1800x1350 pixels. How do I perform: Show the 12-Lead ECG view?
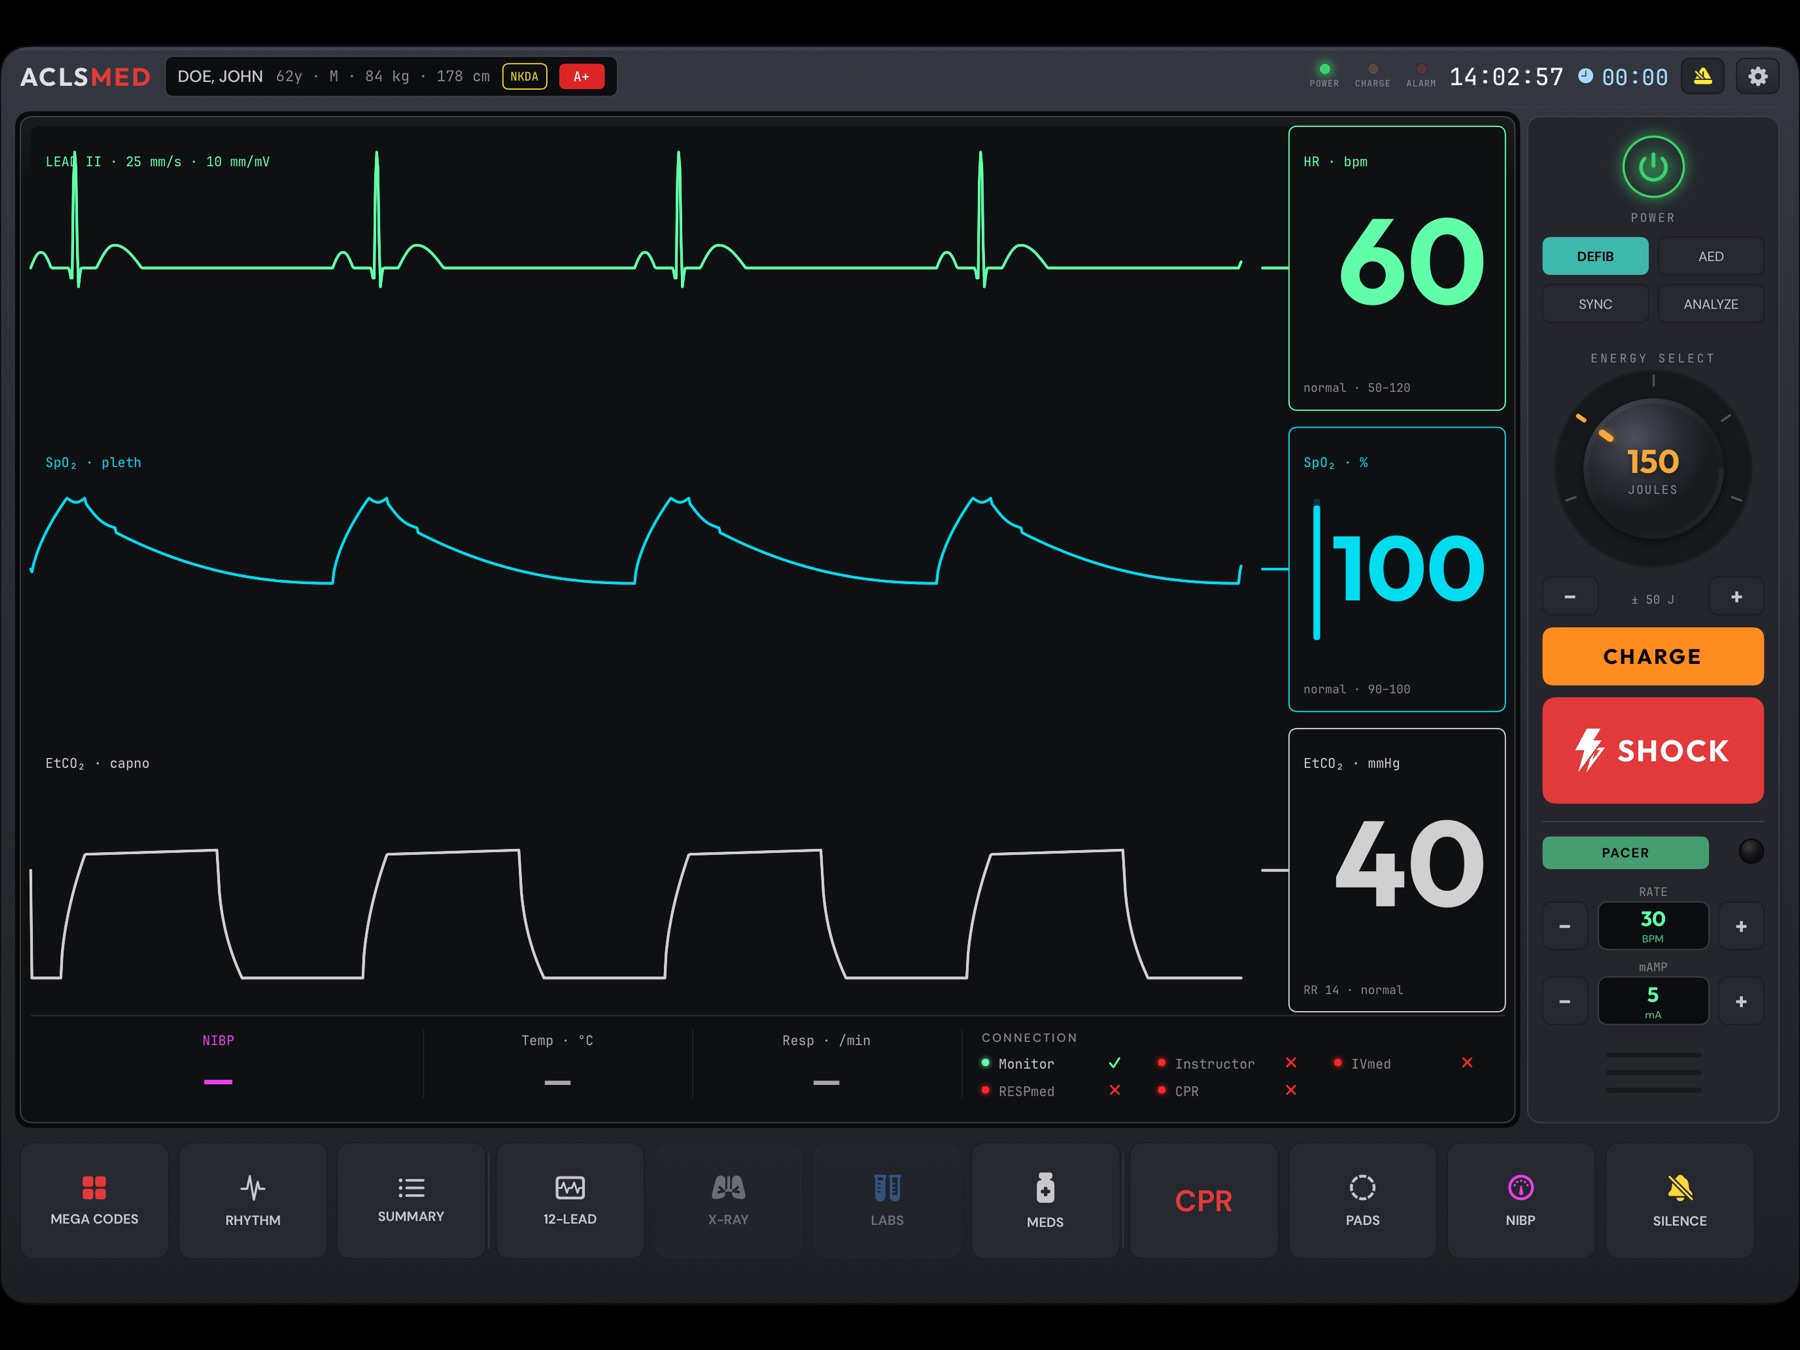click(570, 1200)
